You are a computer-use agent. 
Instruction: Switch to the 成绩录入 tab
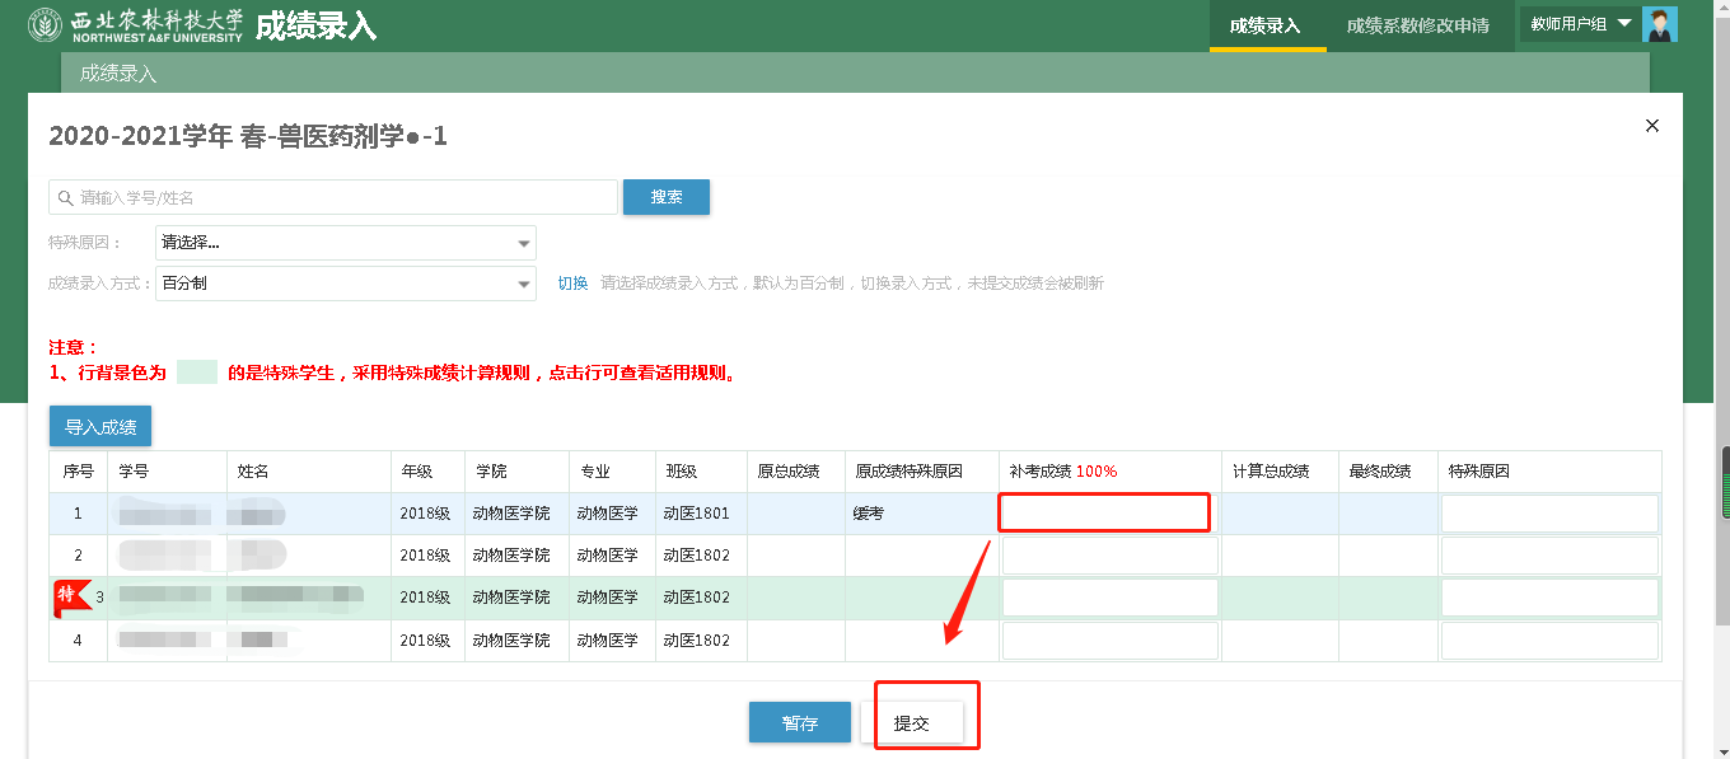click(1265, 26)
